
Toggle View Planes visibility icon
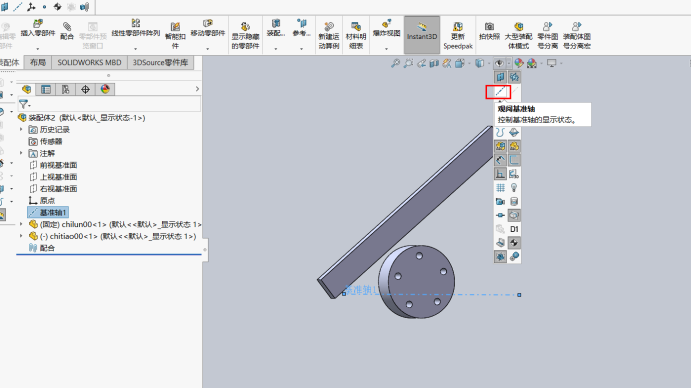click(500, 77)
